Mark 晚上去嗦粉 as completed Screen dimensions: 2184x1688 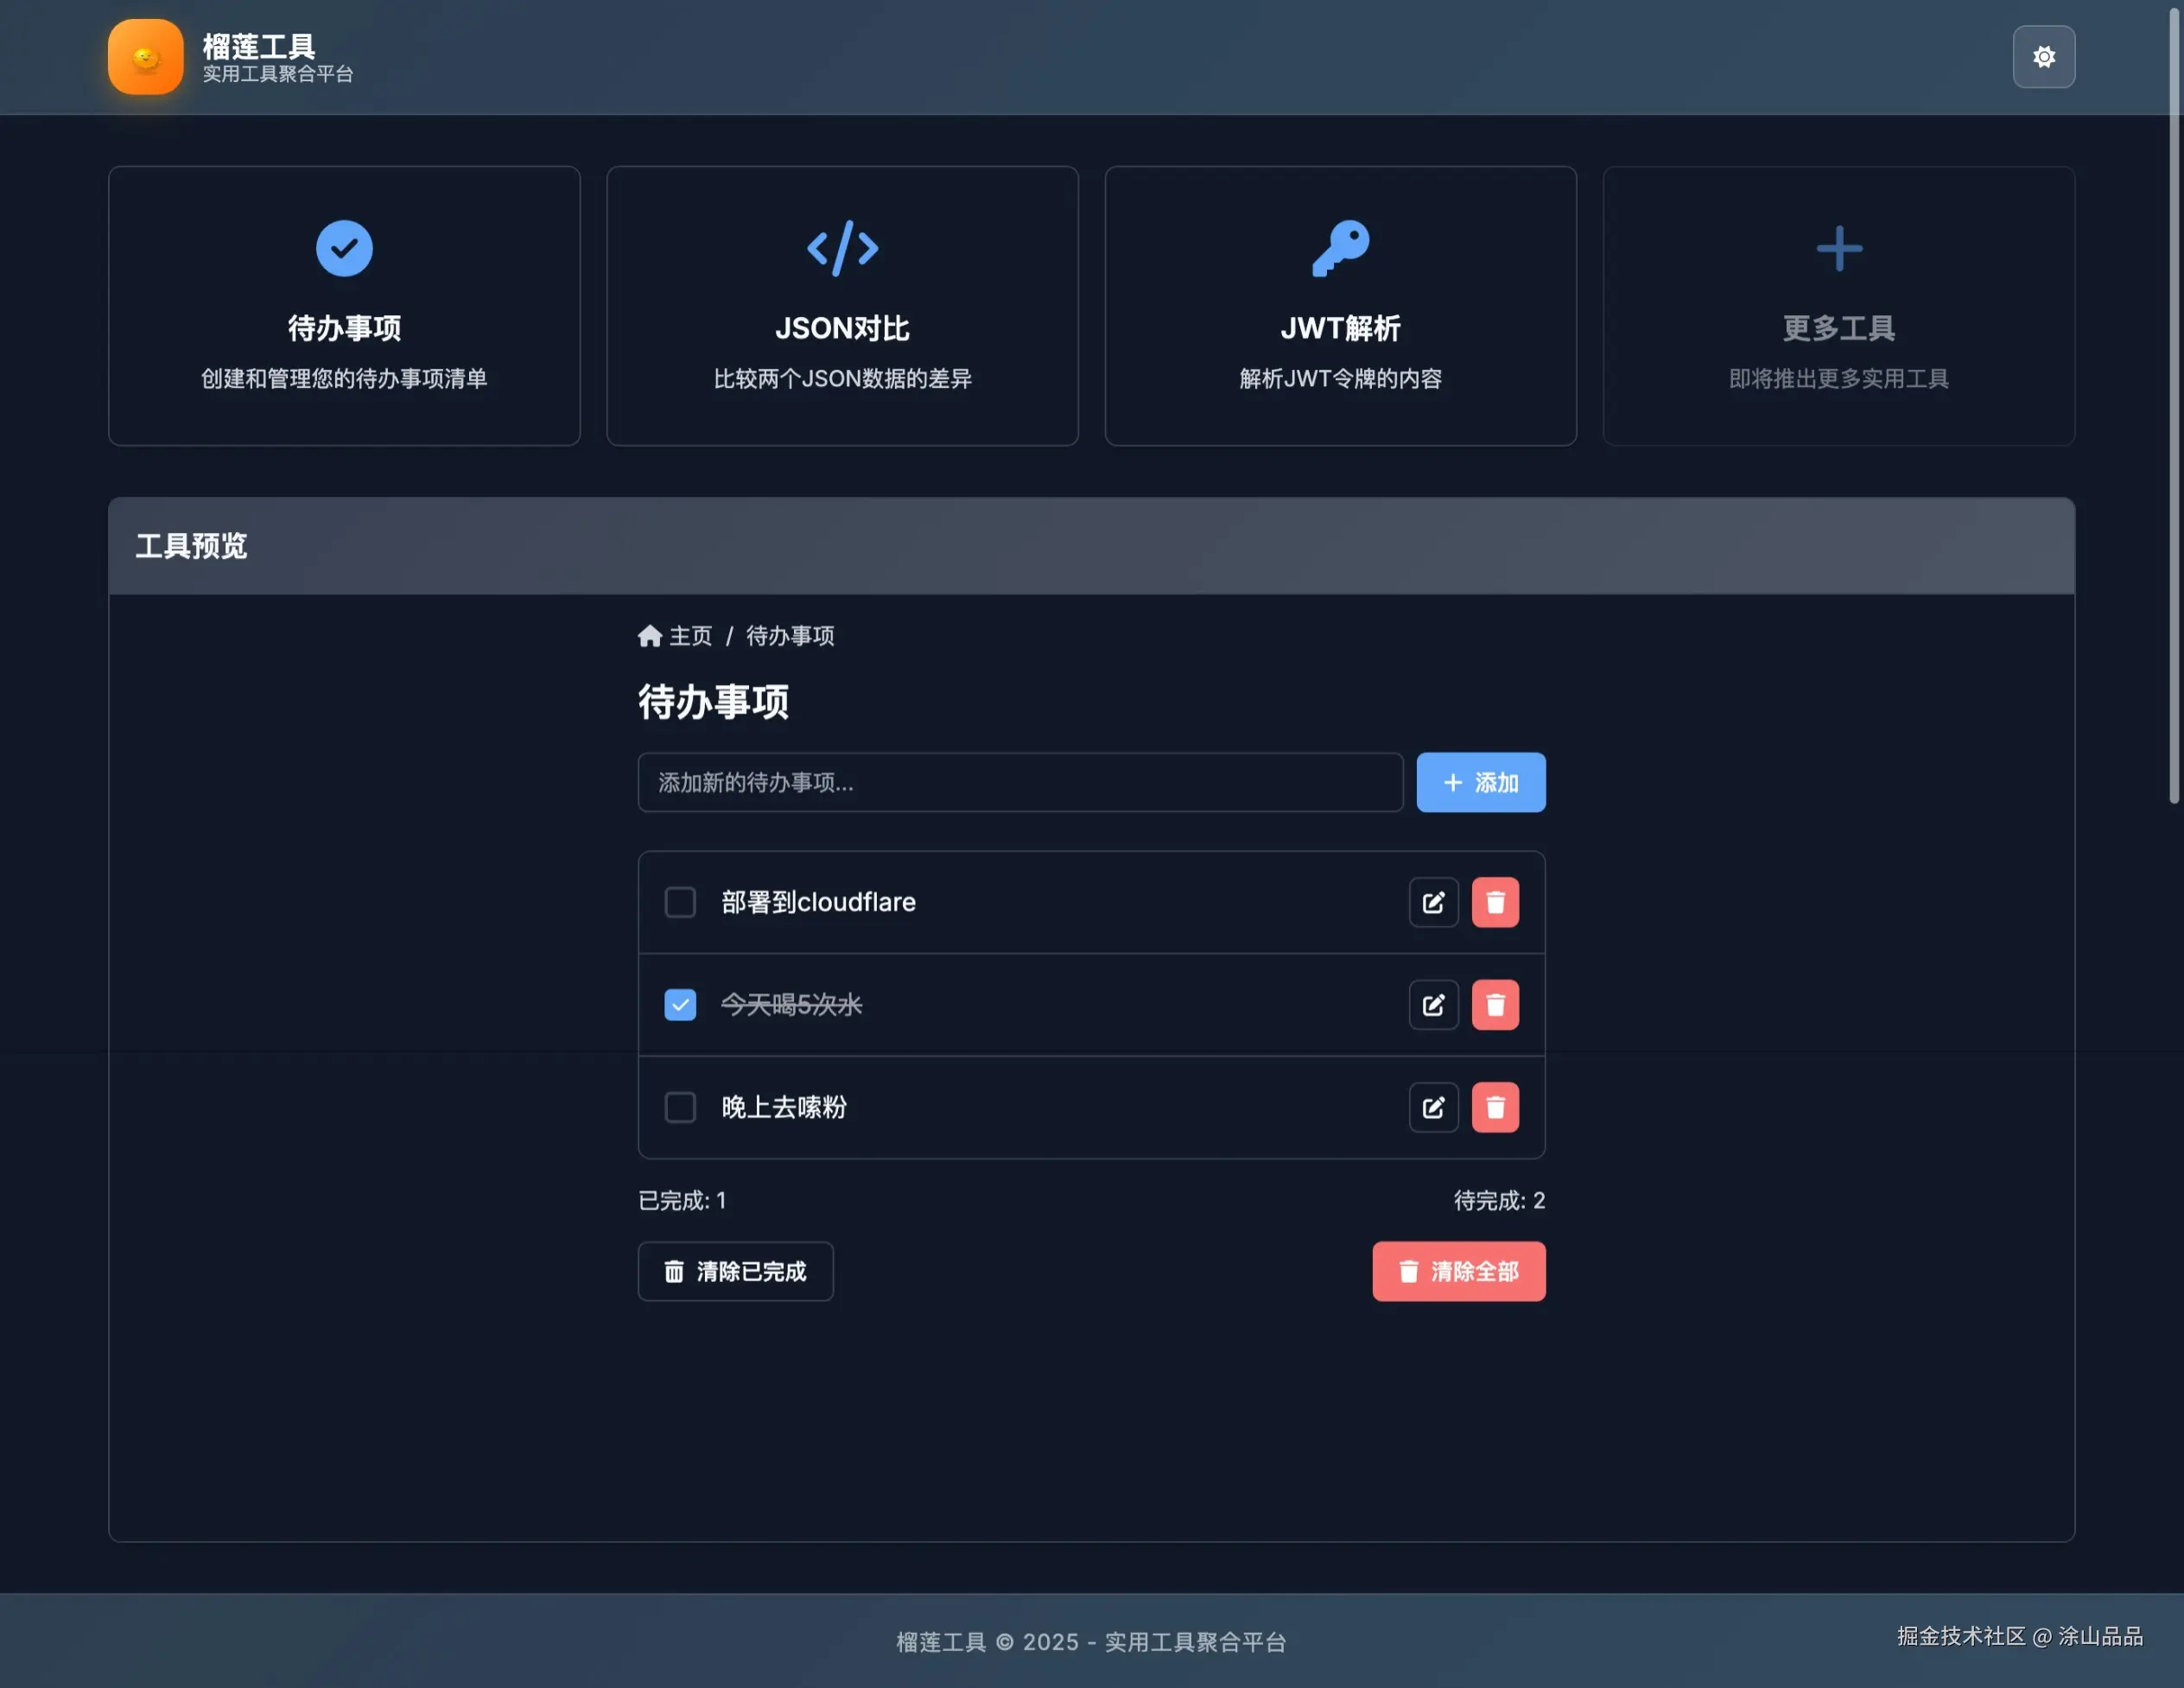(680, 1107)
